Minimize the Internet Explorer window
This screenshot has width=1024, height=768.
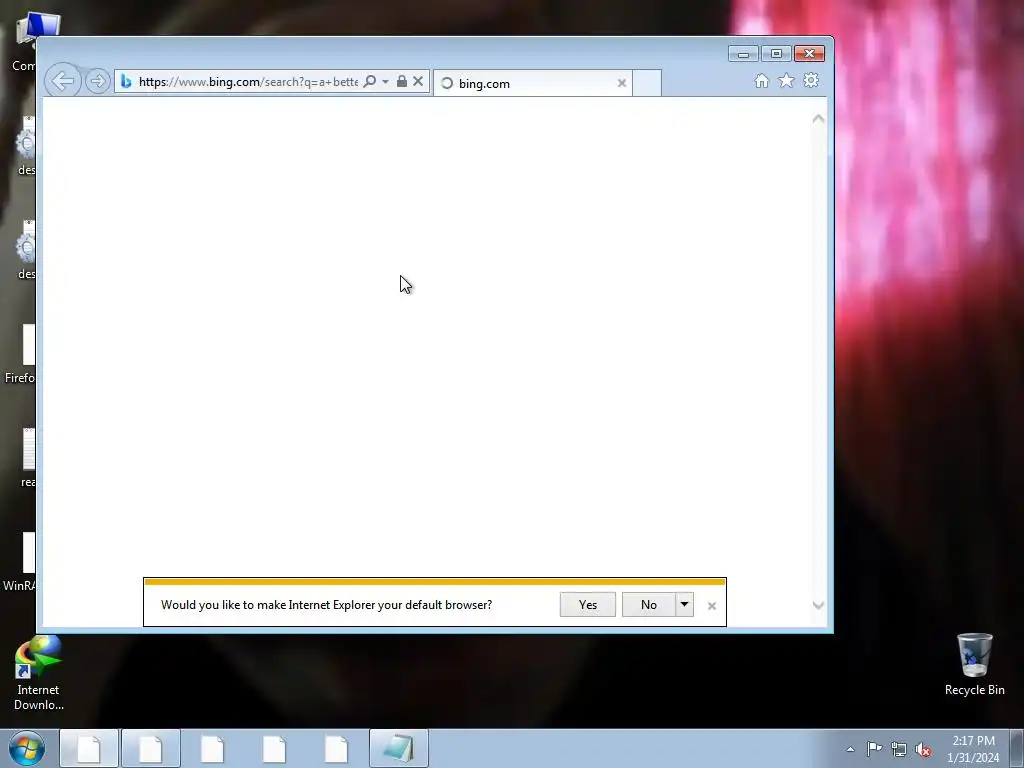743,54
